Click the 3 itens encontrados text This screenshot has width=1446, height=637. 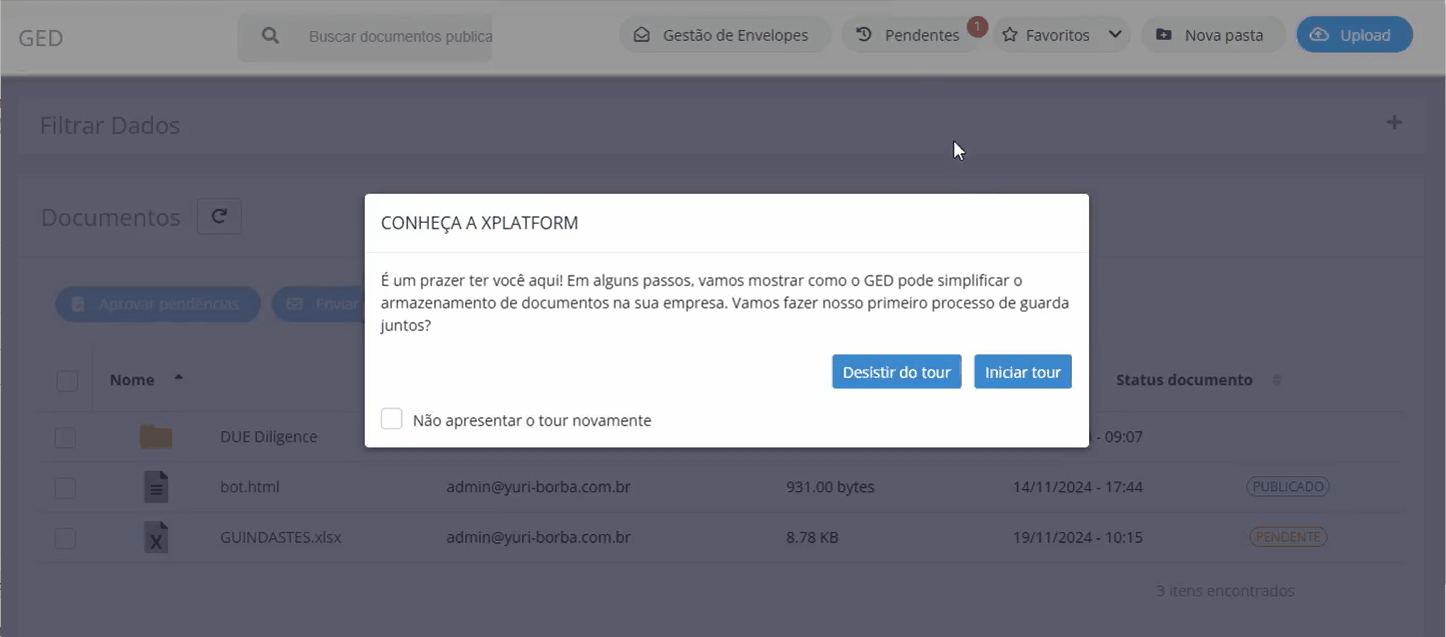1225,591
